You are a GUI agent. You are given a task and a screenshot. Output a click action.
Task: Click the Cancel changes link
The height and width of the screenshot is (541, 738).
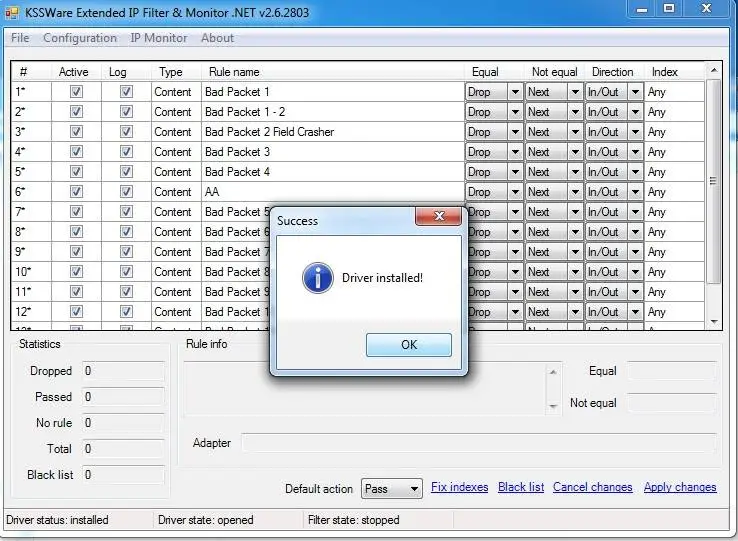593,487
